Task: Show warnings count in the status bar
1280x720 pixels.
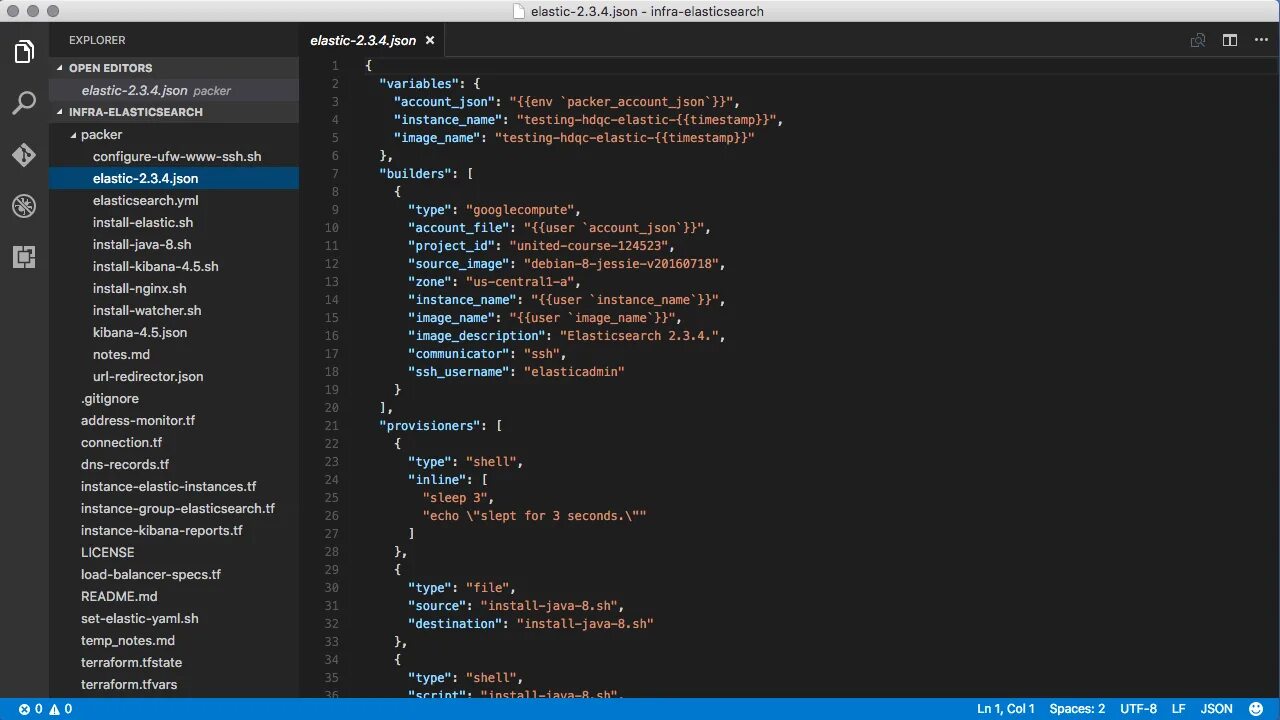Action: [x=58, y=708]
